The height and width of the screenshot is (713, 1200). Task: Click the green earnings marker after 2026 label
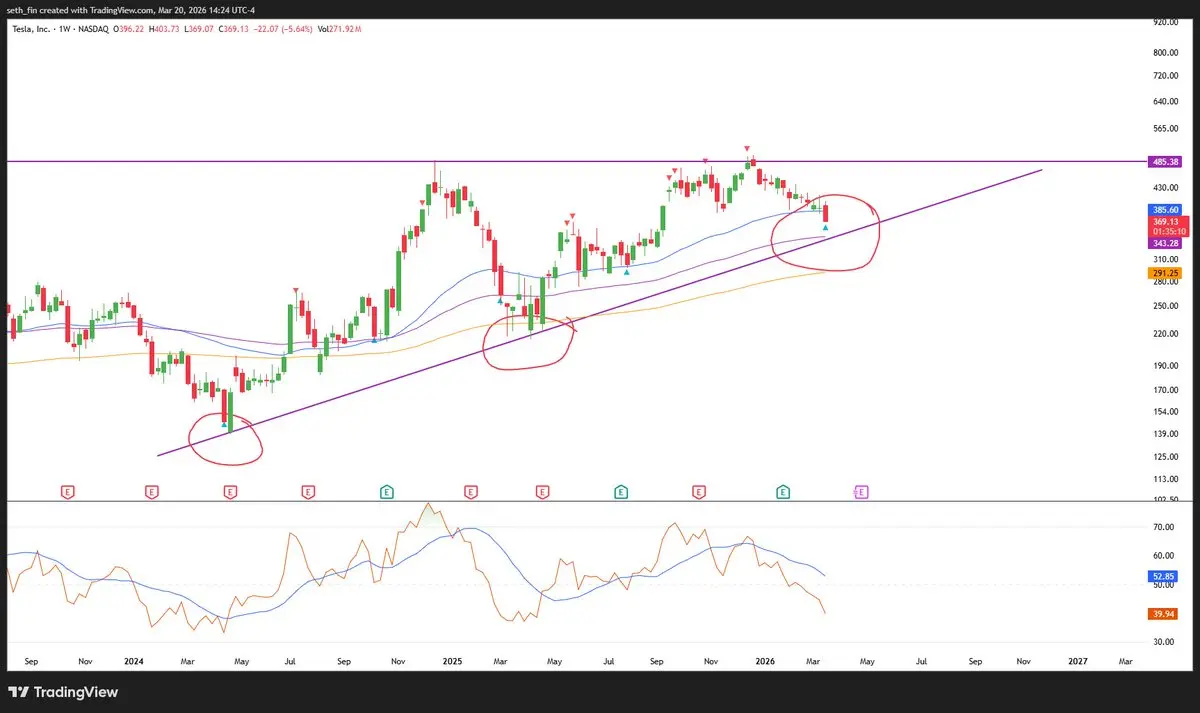pyautogui.click(x=783, y=492)
